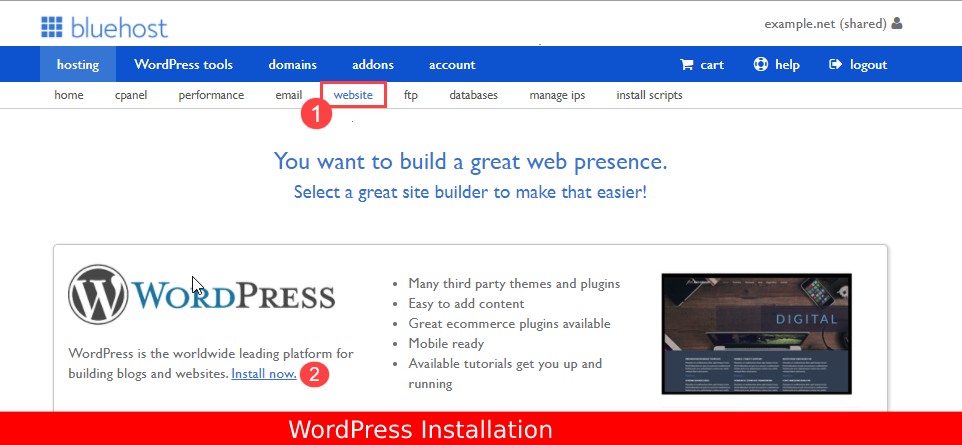
Task: Click 'Select a great site builder' subheading
Action: tap(470, 192)
